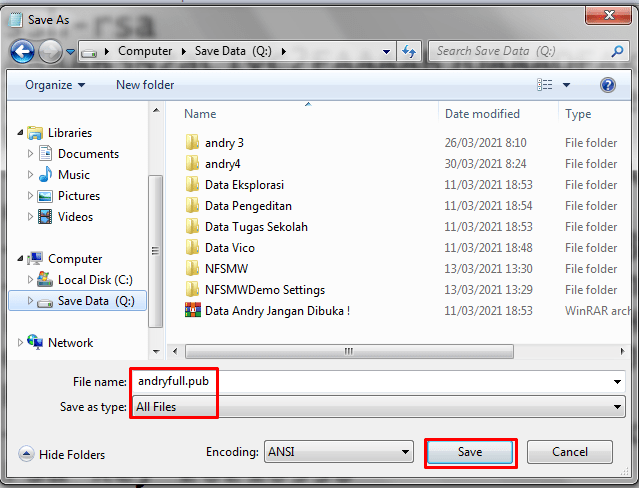Viewport: 639px width, 488px height.
Task: Click Hide Folders toggle button
Action: pyautogui.click(x=62, y=455)
